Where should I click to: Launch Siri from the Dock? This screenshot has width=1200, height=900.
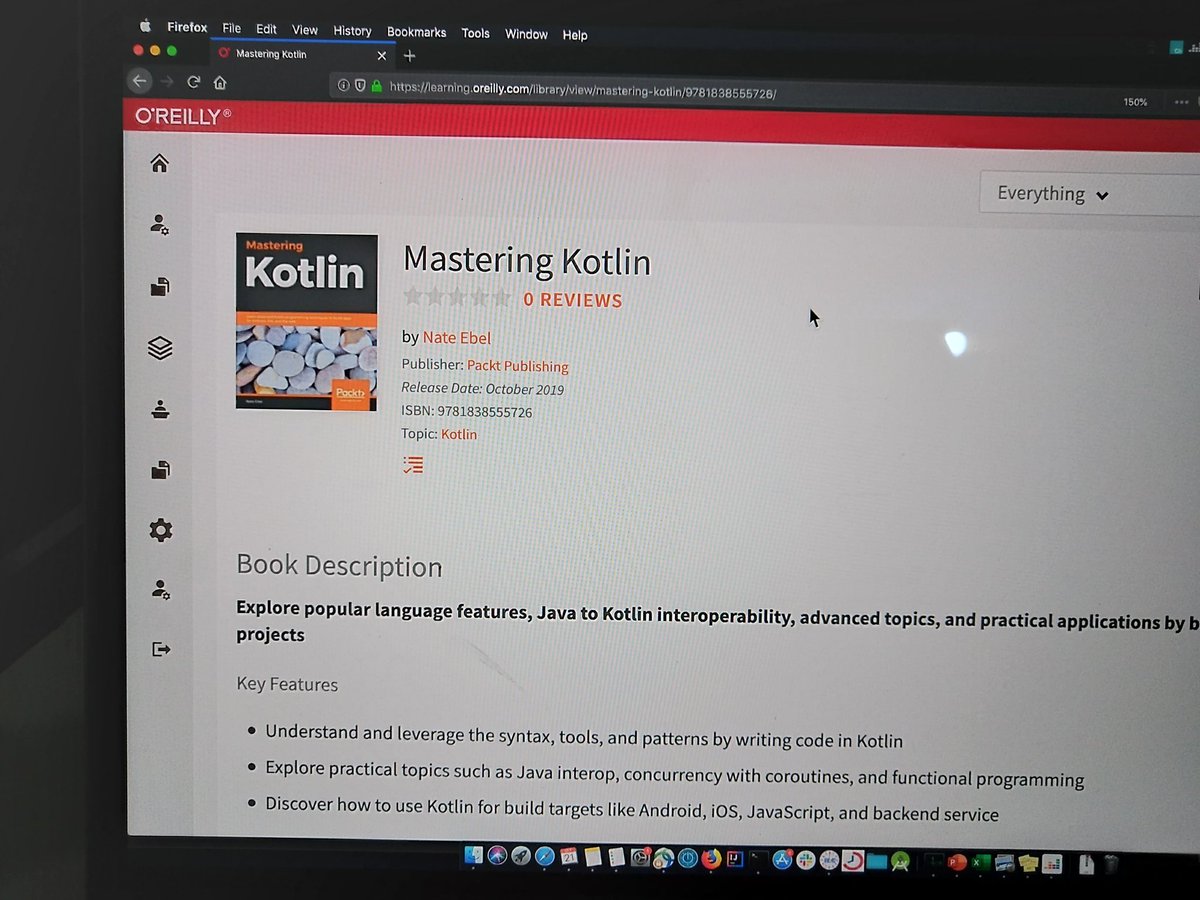tap(497, 857)
